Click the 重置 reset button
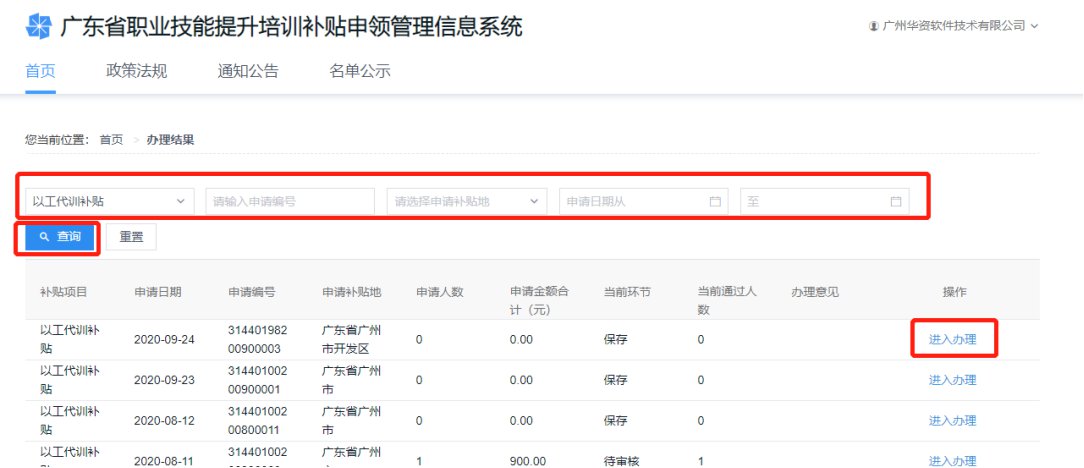The image size is (1084, 468). pyautogui.click(x=131, y=237)
